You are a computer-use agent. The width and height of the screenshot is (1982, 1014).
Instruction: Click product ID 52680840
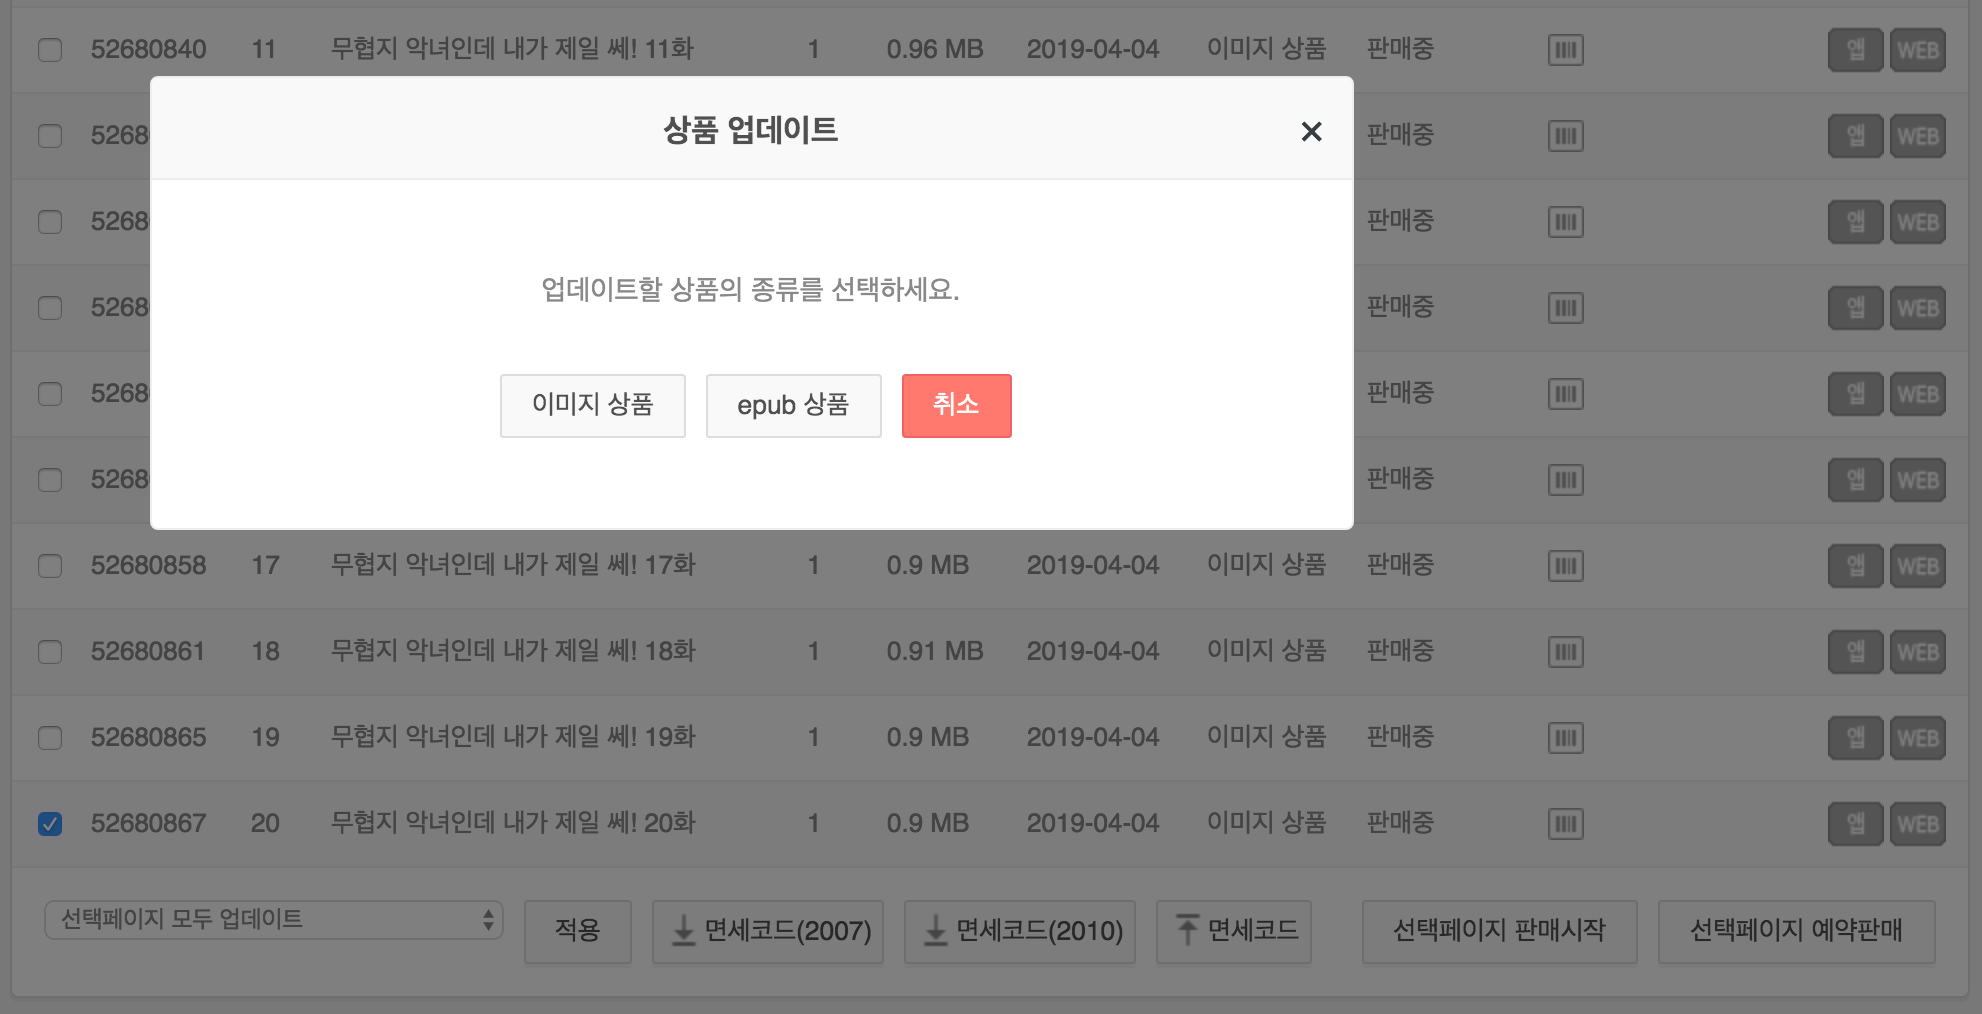click(x=148, y=49)
